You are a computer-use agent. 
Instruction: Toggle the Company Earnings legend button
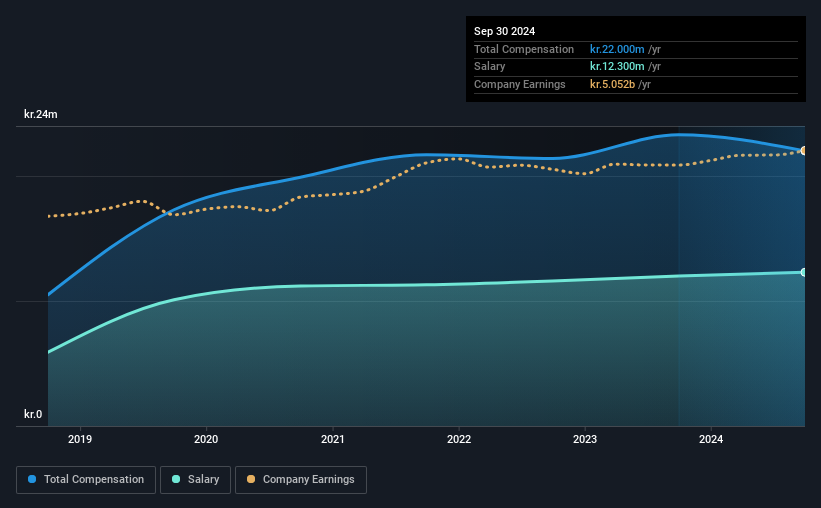click(x=301, y=480)
